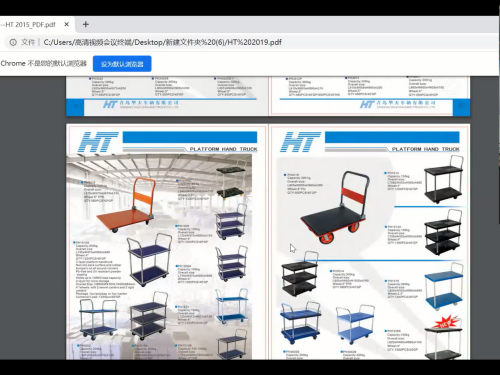Click the plus icon to open new tab

86,24
